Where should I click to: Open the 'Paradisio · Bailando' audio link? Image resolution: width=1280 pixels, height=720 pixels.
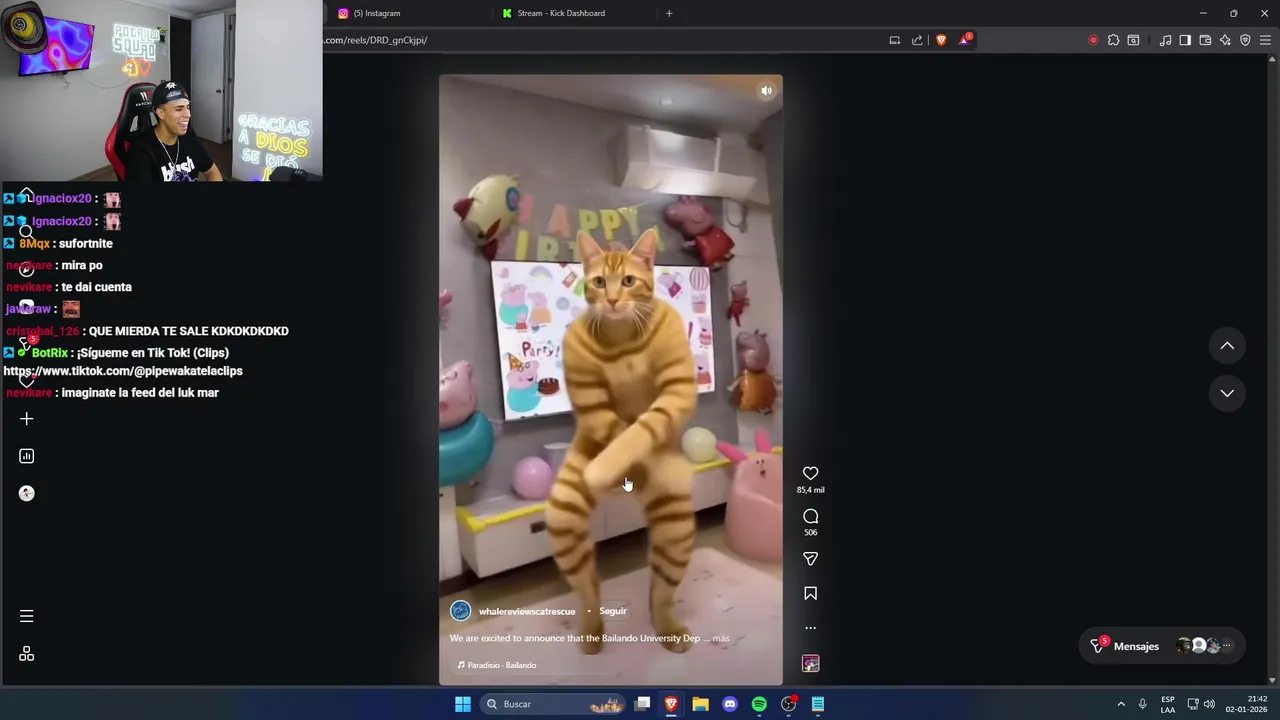click(x=497, y=665)
